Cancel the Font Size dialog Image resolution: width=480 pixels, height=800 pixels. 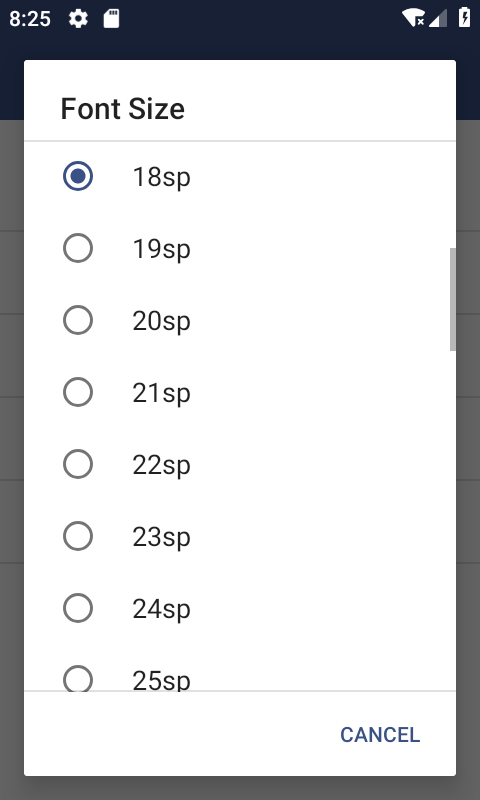point(380,735)
